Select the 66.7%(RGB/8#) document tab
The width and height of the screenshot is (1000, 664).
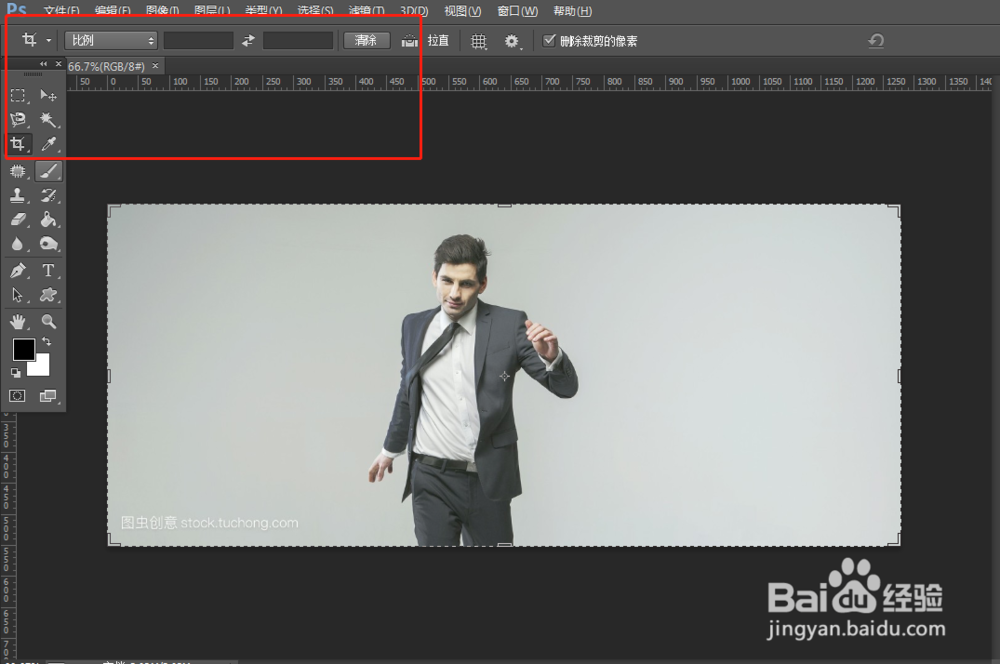point(106,66)
